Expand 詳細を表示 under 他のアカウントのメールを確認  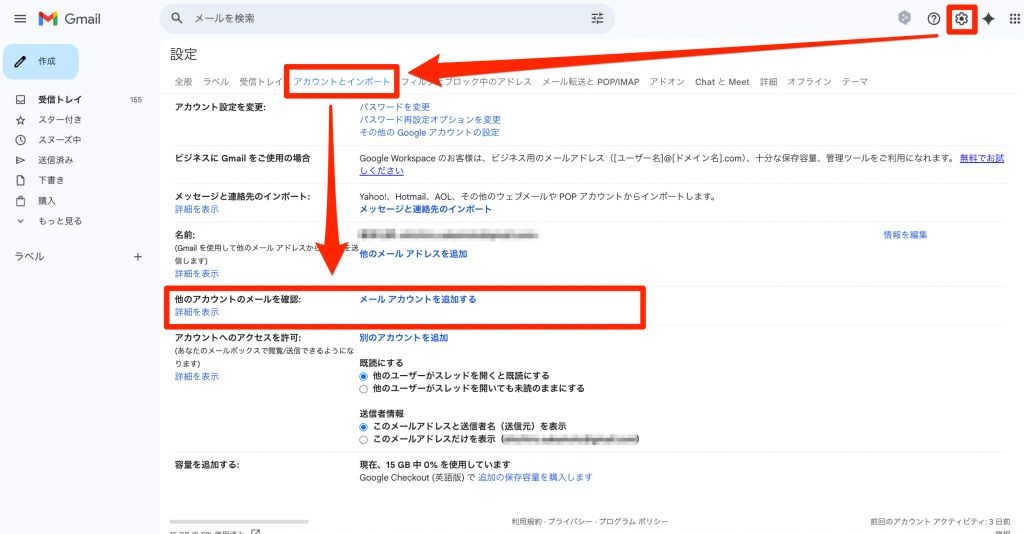(196, 313)
